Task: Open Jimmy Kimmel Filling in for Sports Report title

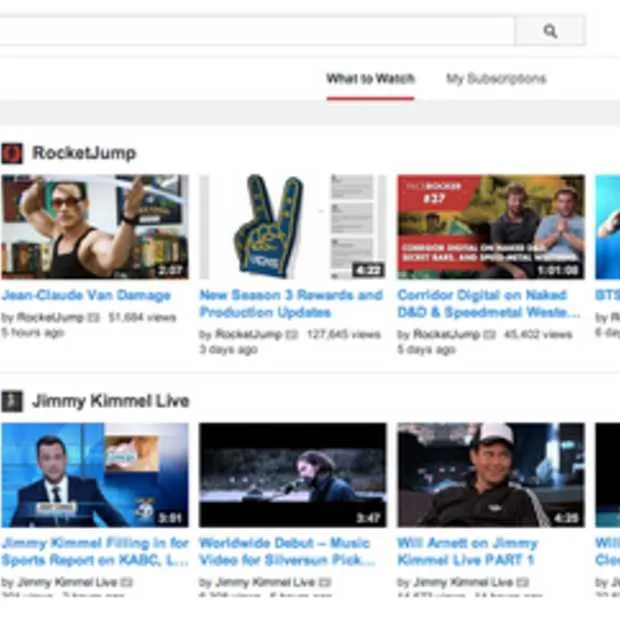Action: (95, 552)
